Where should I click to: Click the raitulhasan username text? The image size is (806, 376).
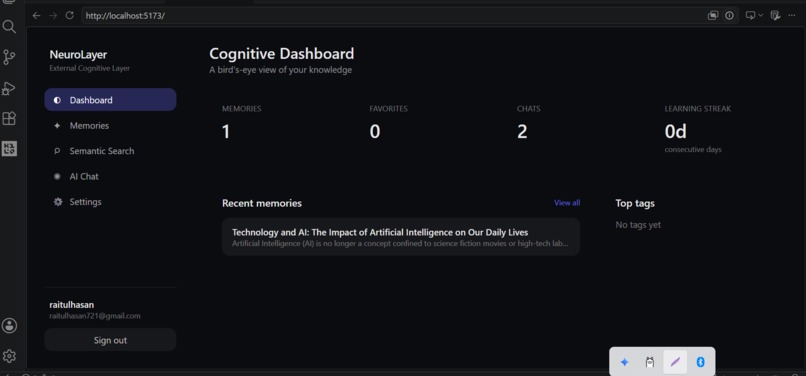[71, 305]
